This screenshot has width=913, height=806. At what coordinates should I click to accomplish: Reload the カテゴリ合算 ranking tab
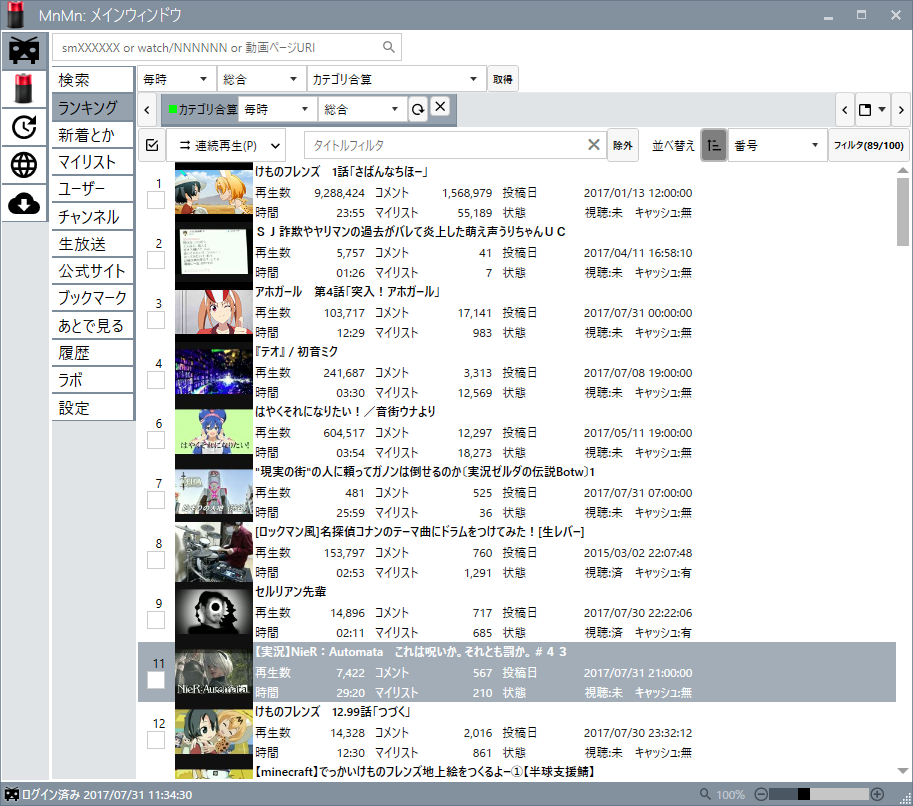click(417, 109)
